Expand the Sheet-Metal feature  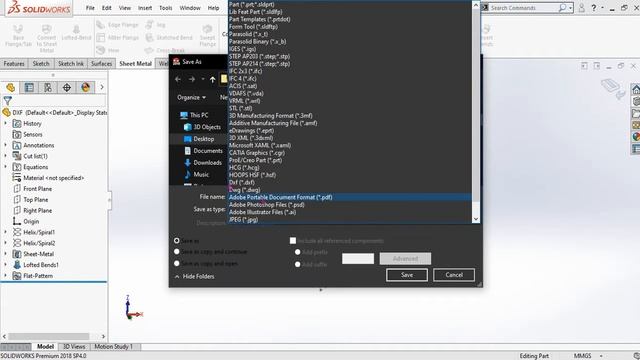coord(6,254)
